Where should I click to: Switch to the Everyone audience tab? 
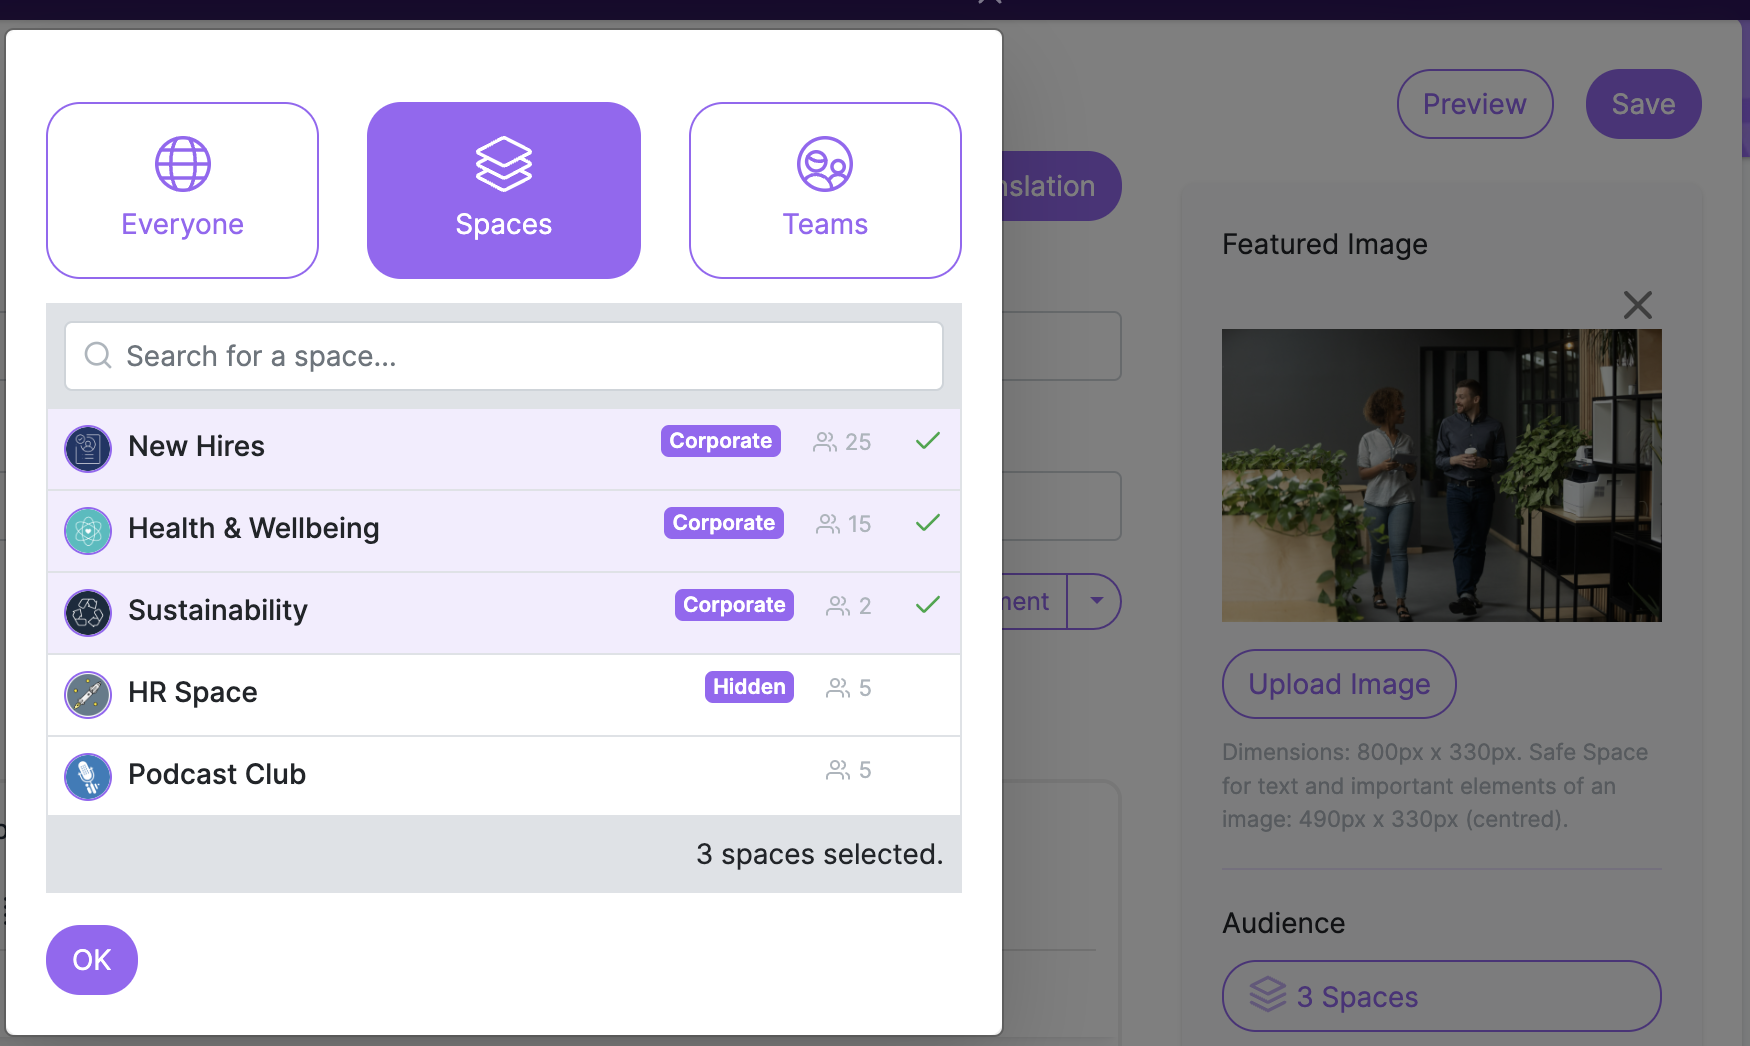tap(182, 190)
